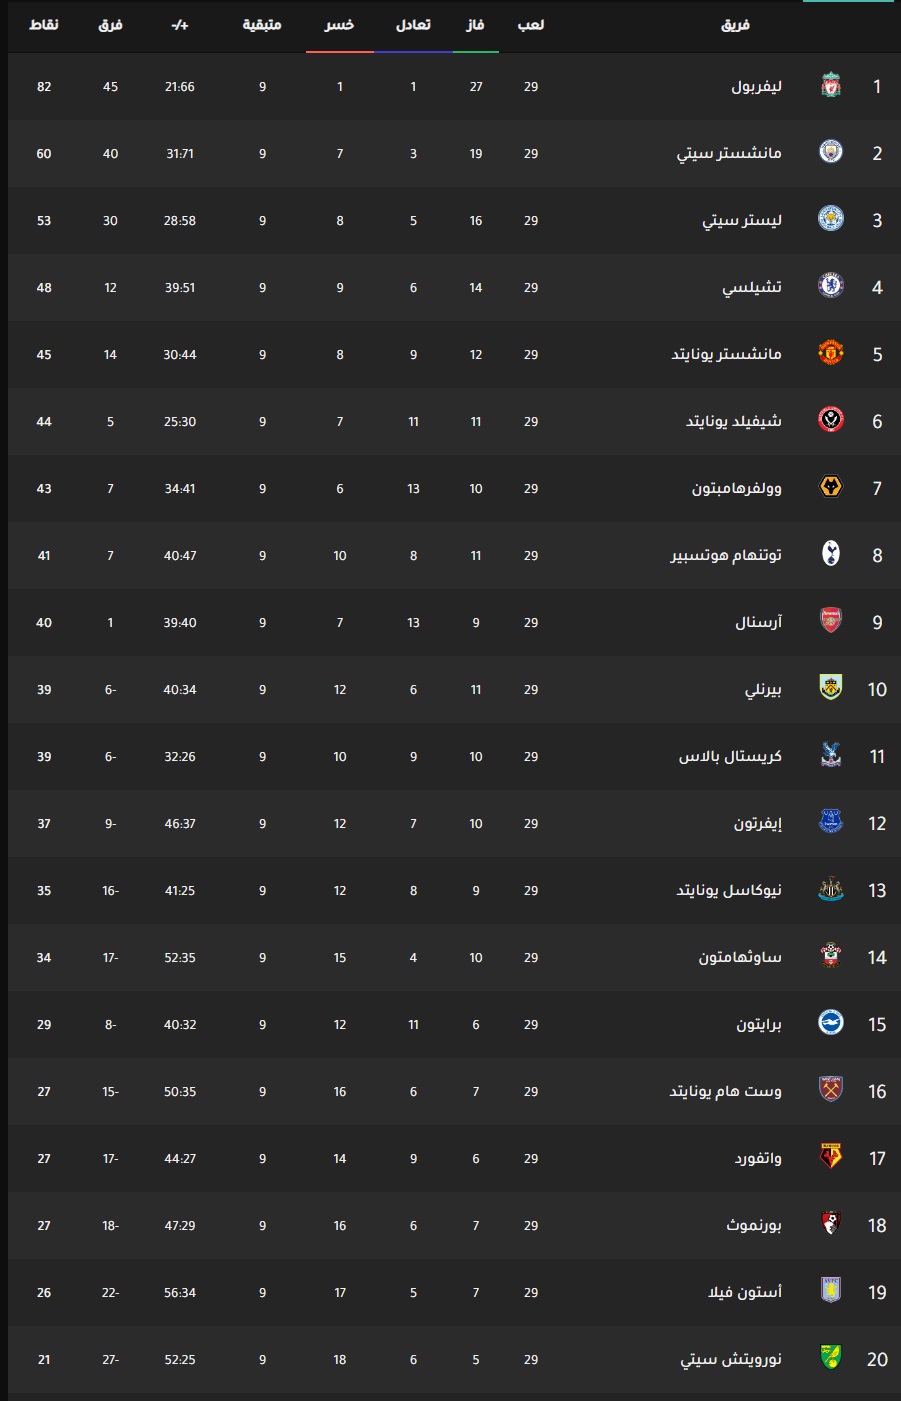The image size is (901, 1401).
Task: Click the Chelsea club crest
Action: coord(830,286)
